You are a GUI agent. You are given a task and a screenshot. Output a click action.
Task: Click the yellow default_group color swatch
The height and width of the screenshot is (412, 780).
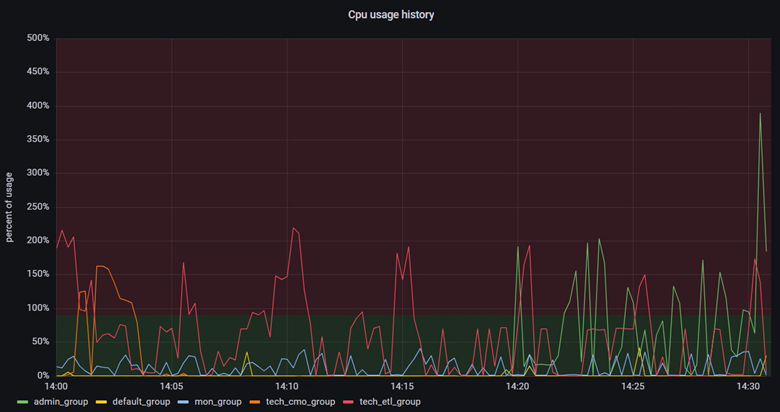(101, 402)
